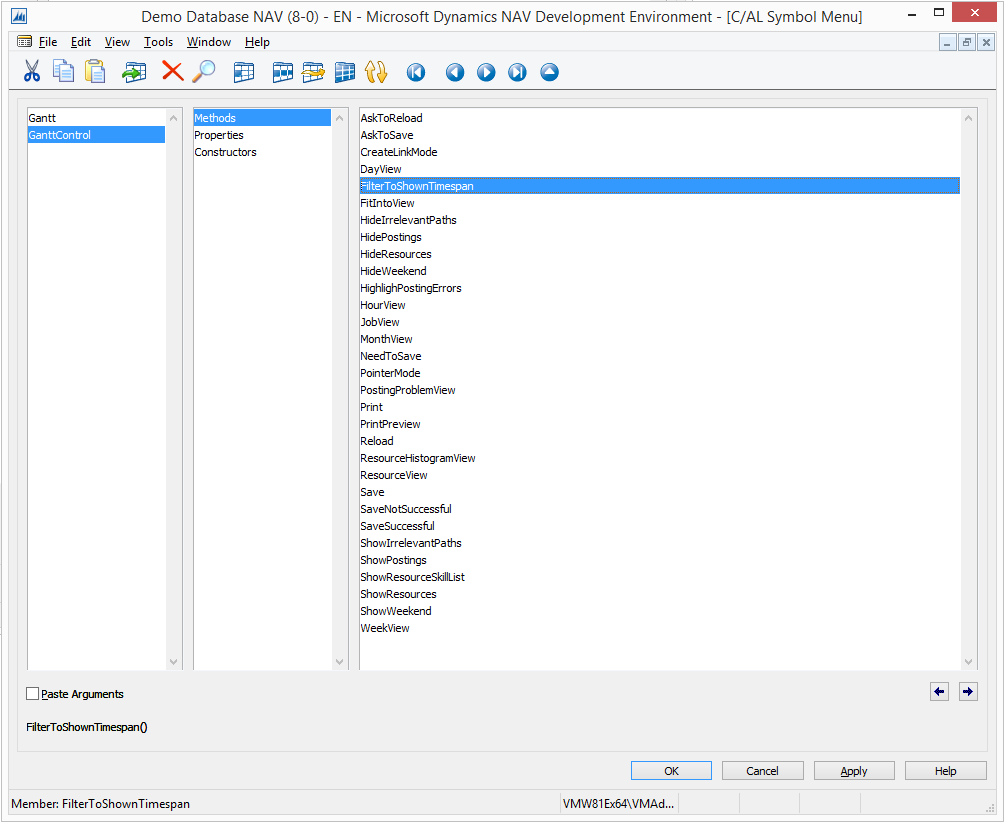Viewport: 1004px width, 823px height.
Task: Click the Copy icon in toolbar
Action: point(63,71)
